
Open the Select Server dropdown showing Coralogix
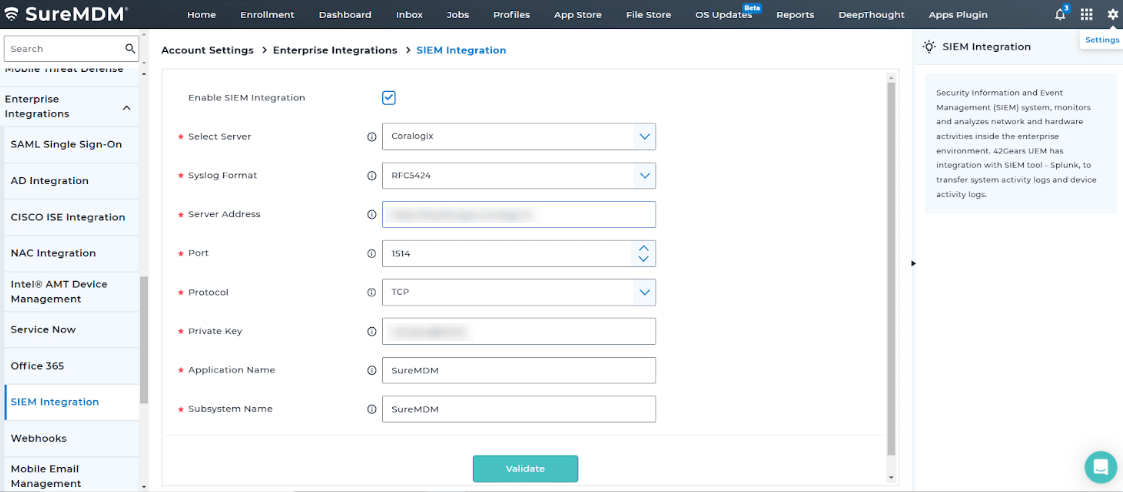click(519, 136)
